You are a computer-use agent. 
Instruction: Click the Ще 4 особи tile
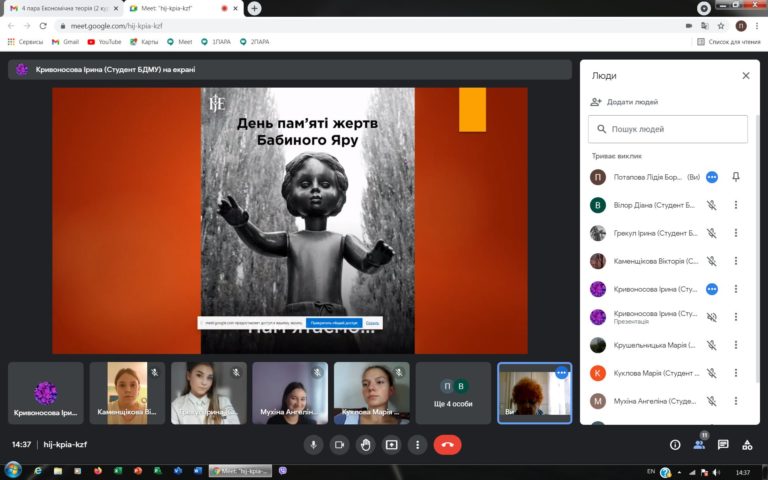click(x=453, y=393)
